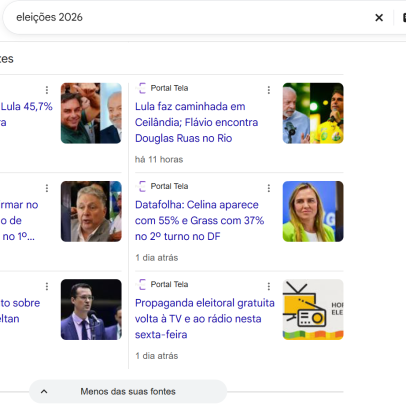Open 'Lula faz caminhada em Ceilândia' headline
The height and width of the screenshot is (406, 406).
pos(196,122)
